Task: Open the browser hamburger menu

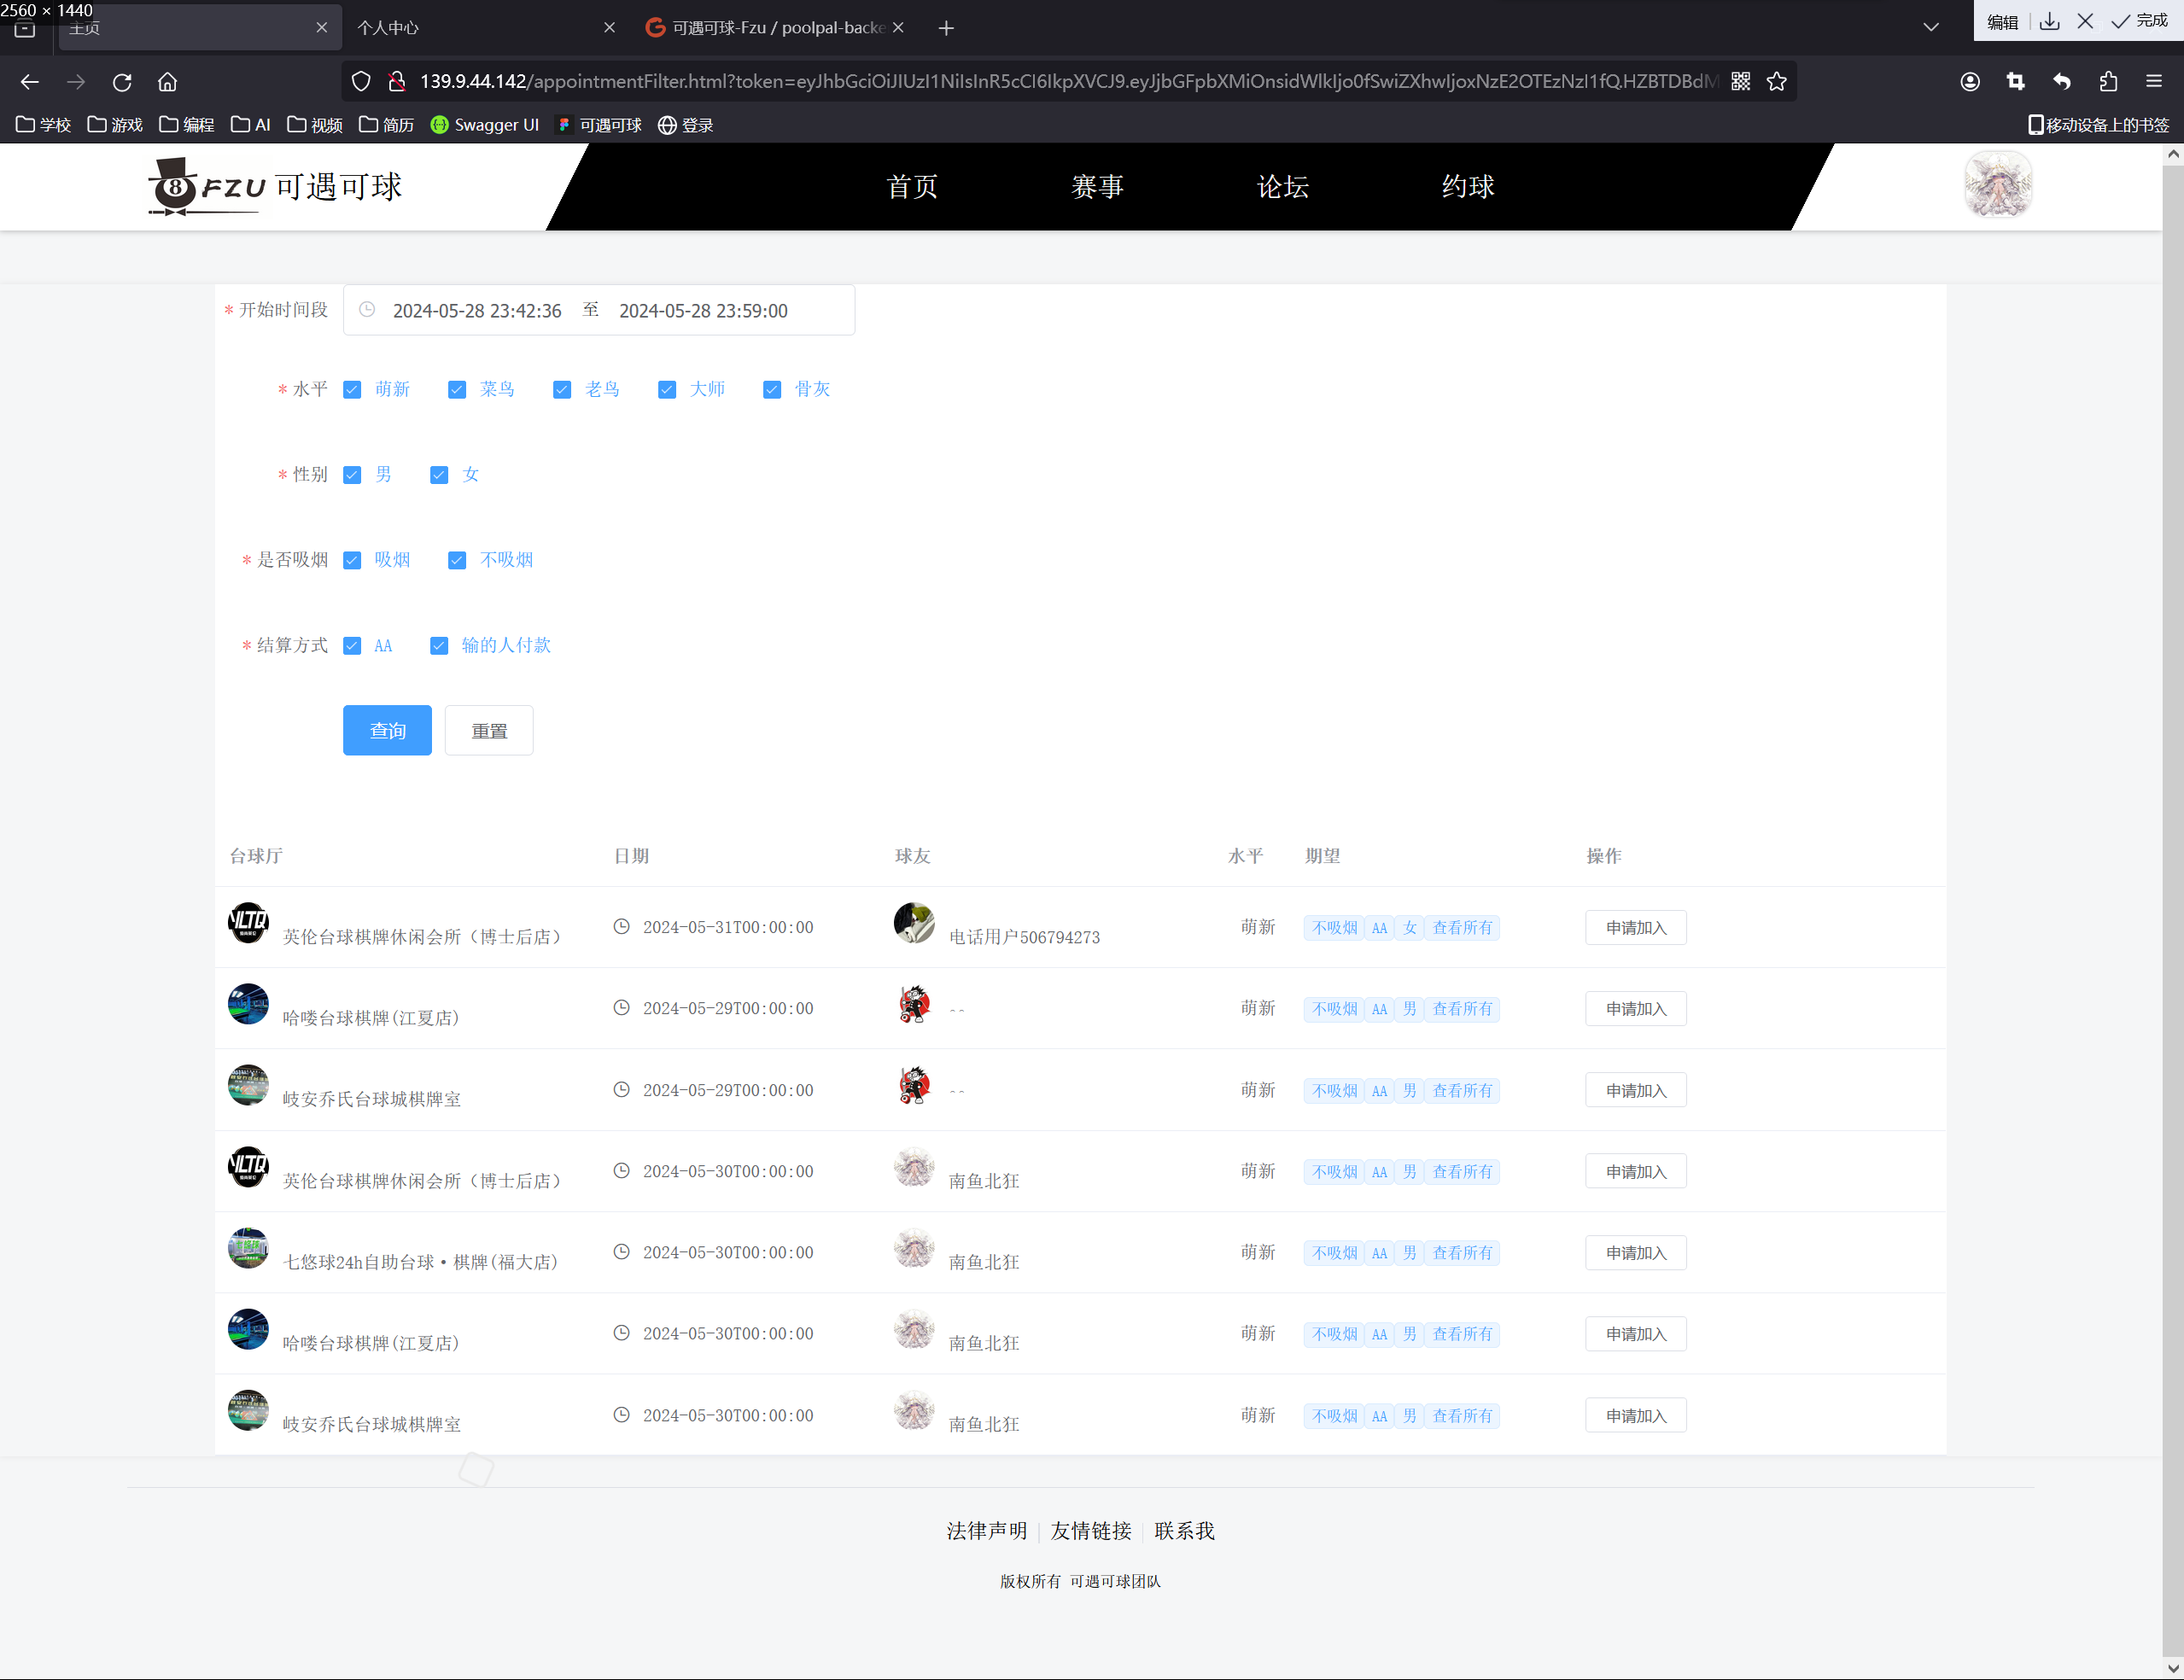Action: 2153,82
